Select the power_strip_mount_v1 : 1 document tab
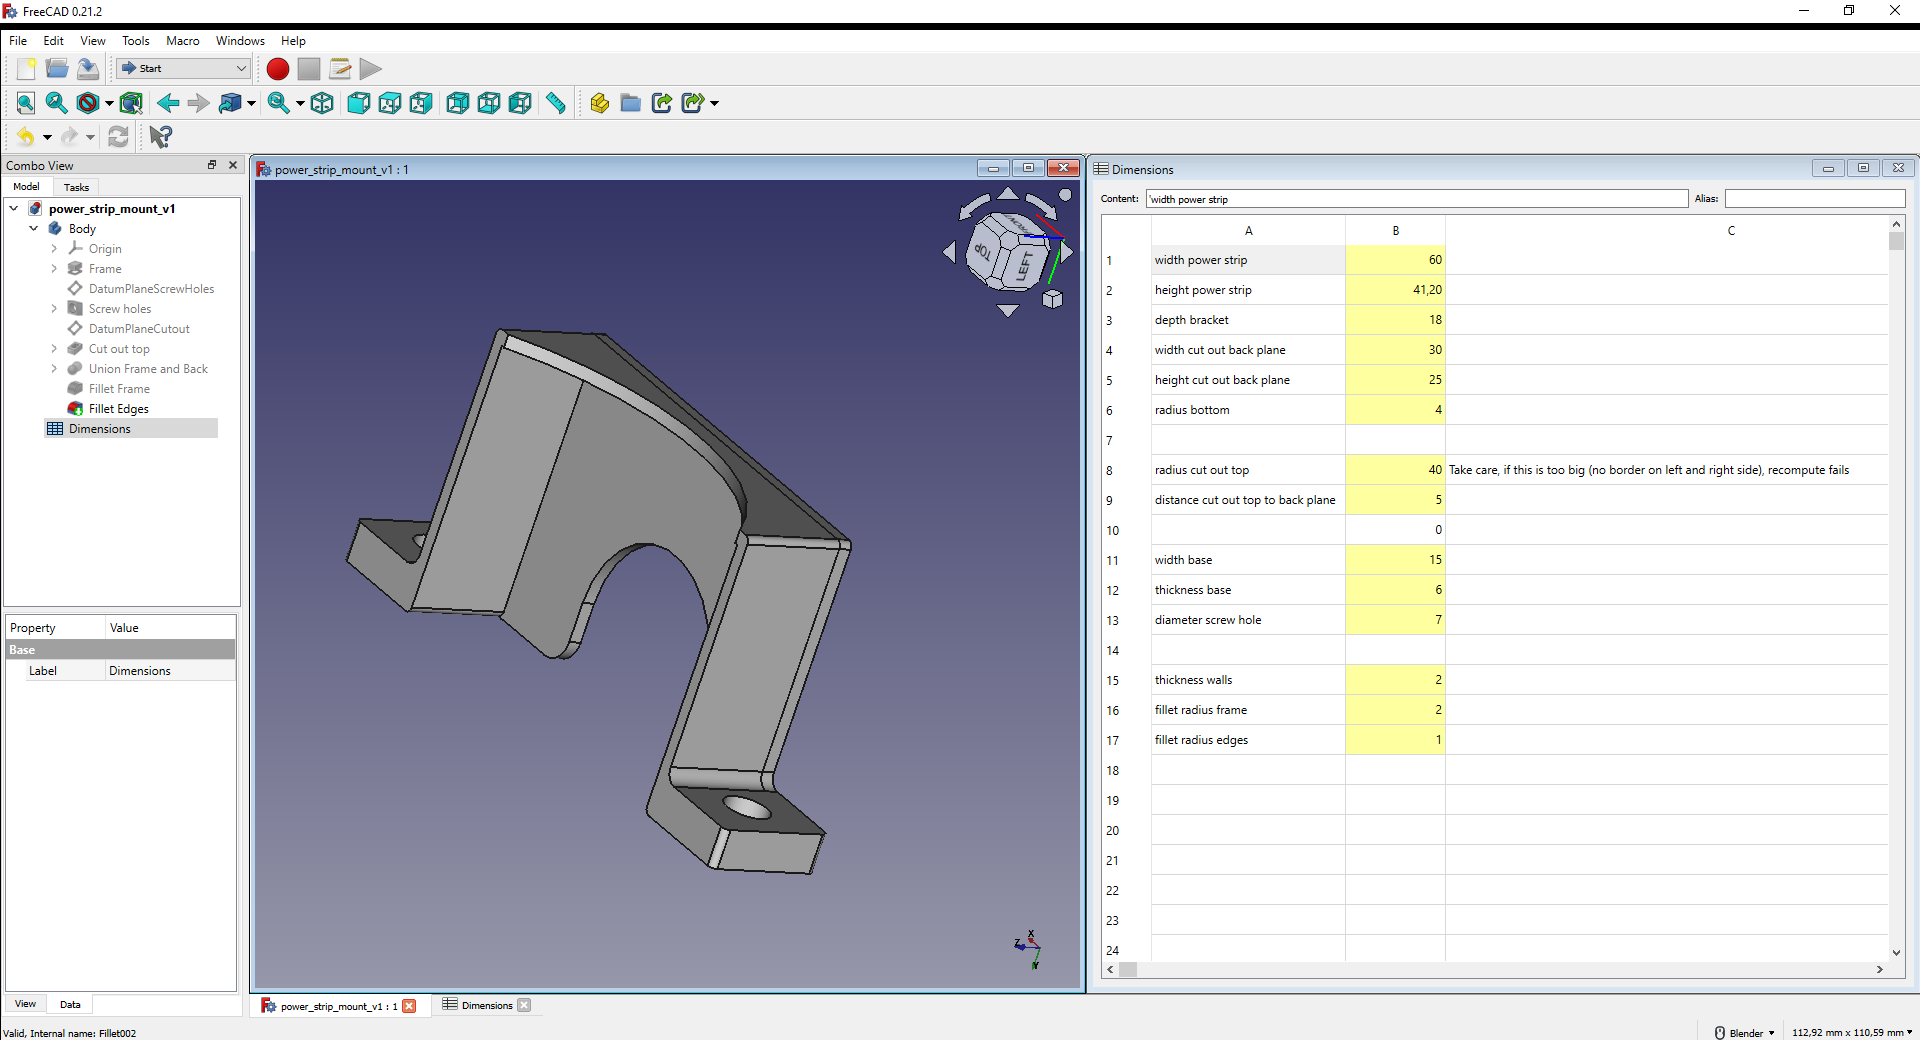 coord(339,1006)
